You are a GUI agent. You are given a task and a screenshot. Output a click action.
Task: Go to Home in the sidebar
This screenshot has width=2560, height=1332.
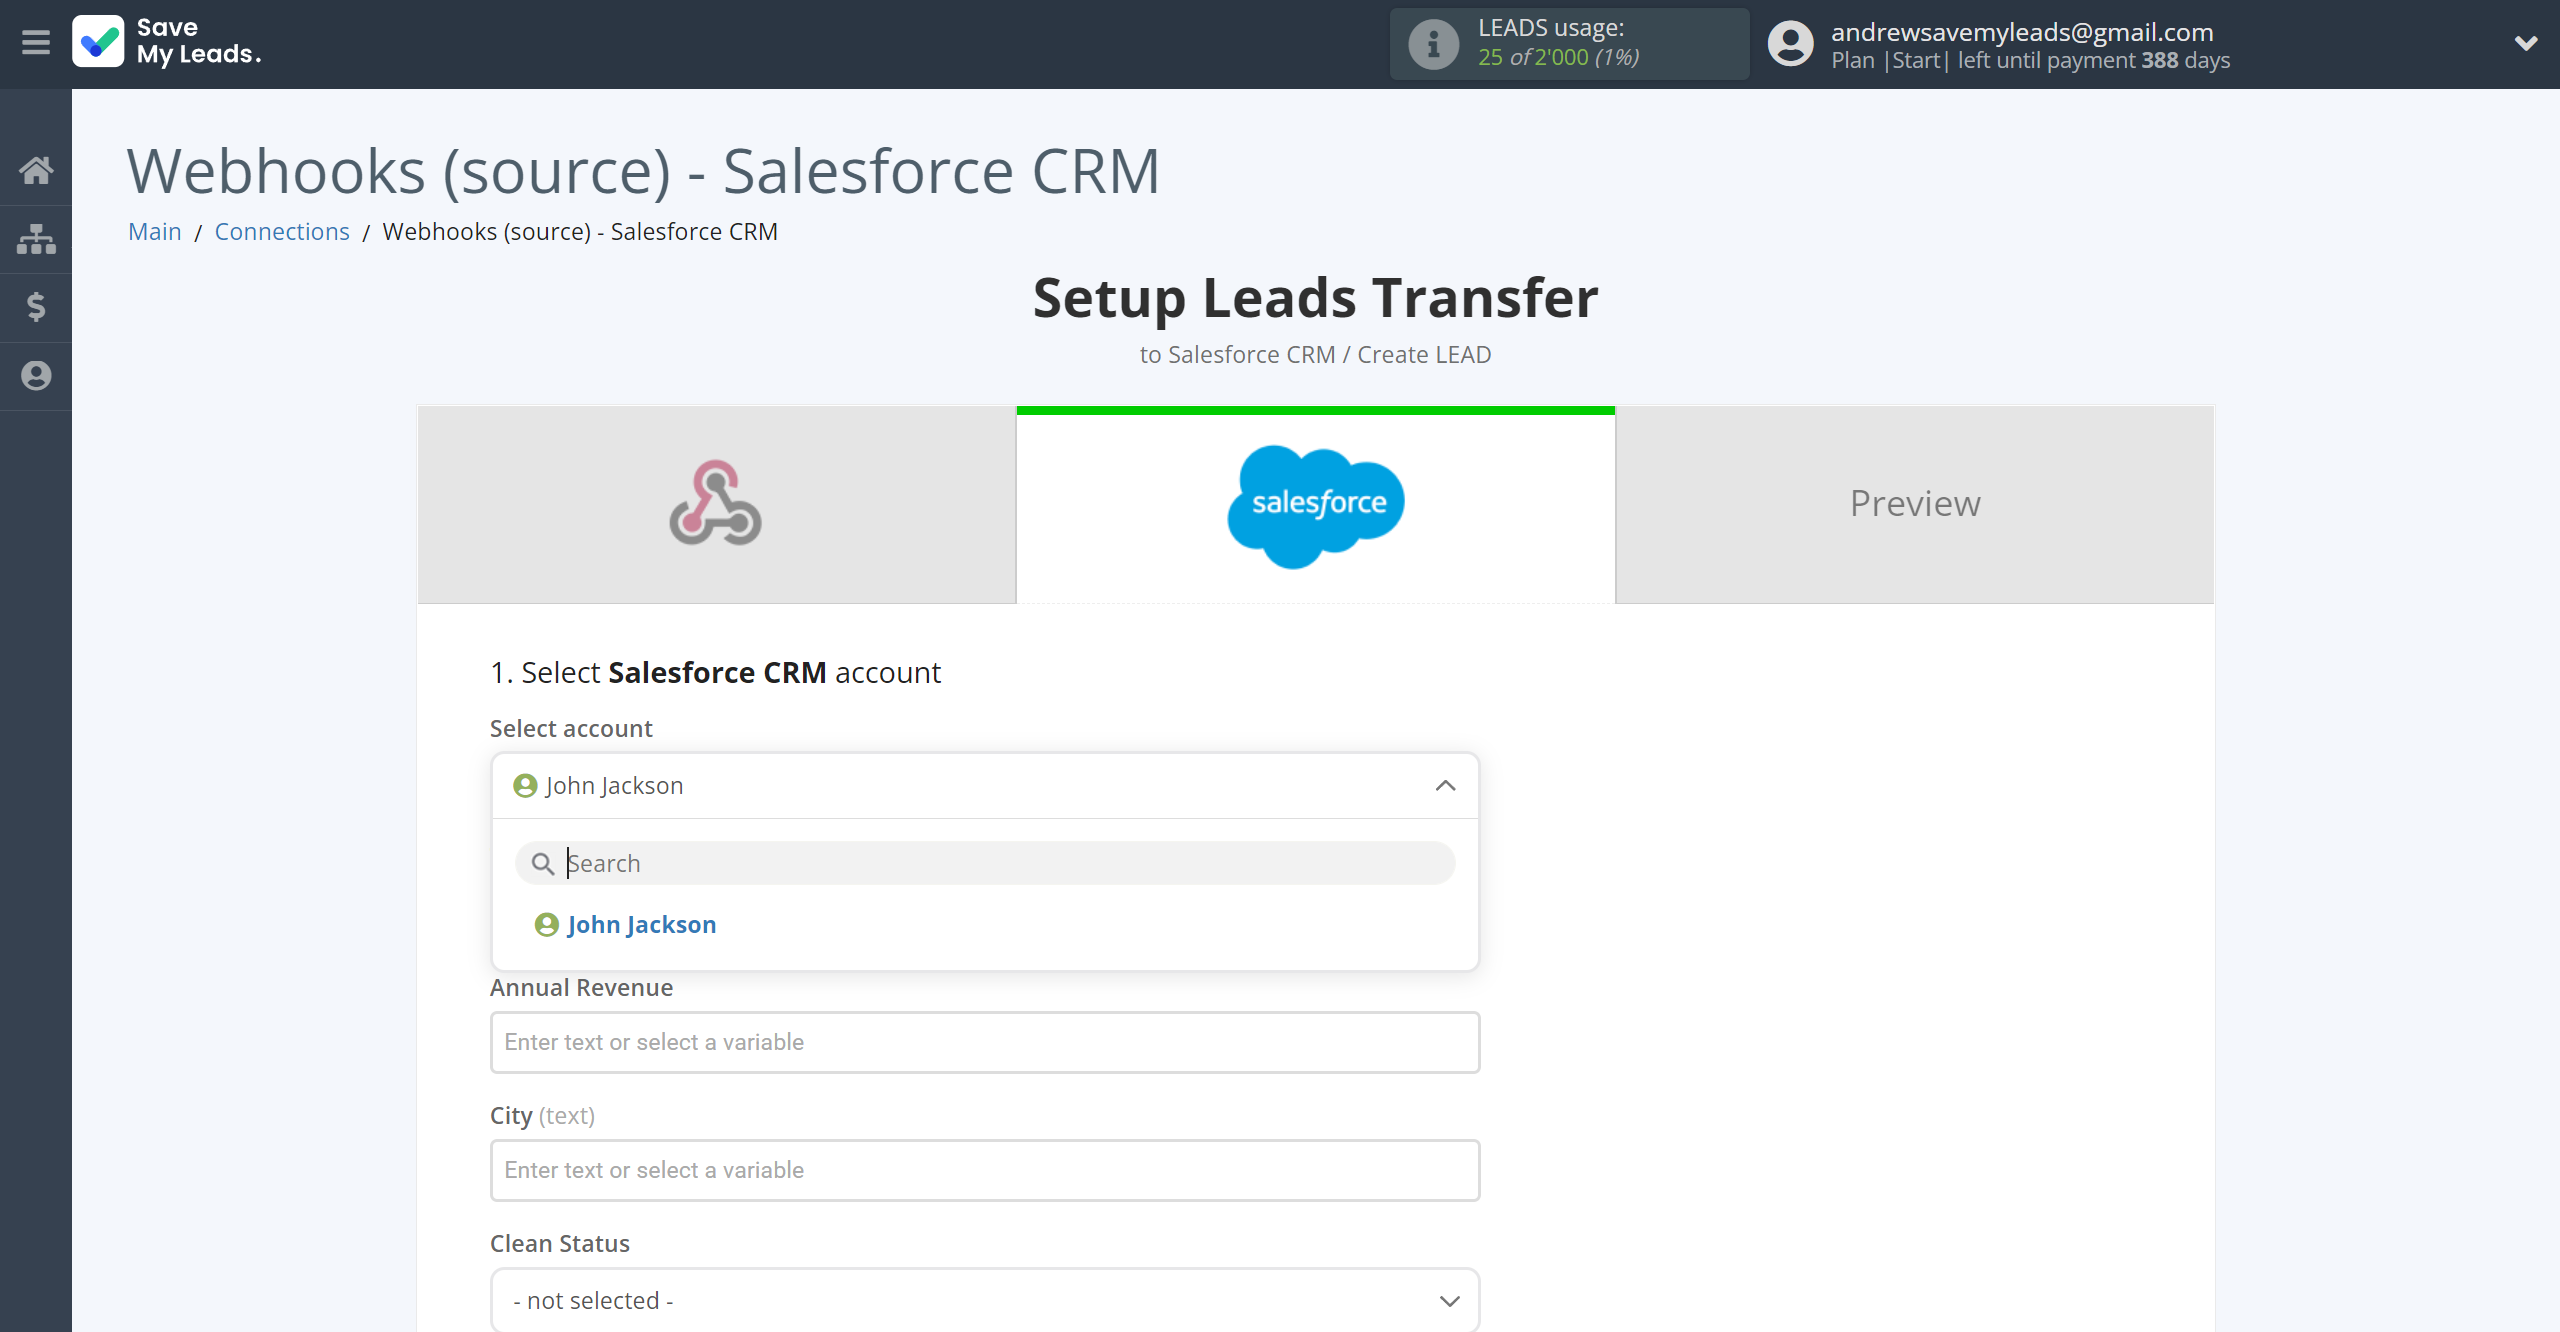click(36, 170)
